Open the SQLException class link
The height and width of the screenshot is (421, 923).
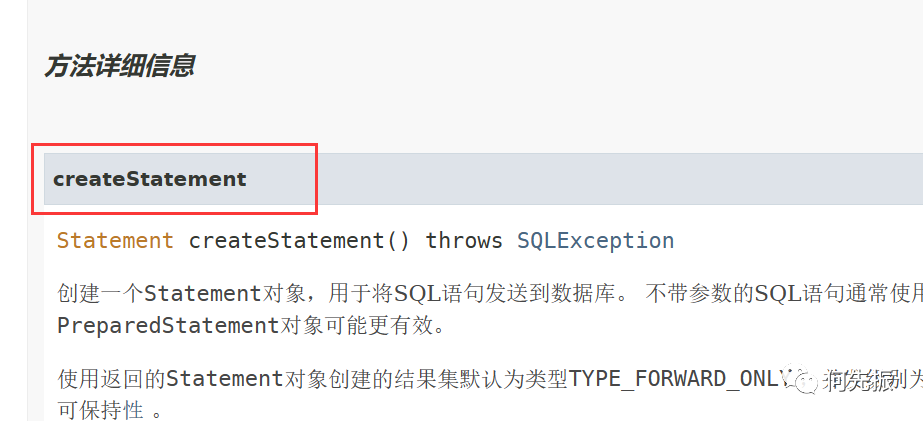(596, 241)
